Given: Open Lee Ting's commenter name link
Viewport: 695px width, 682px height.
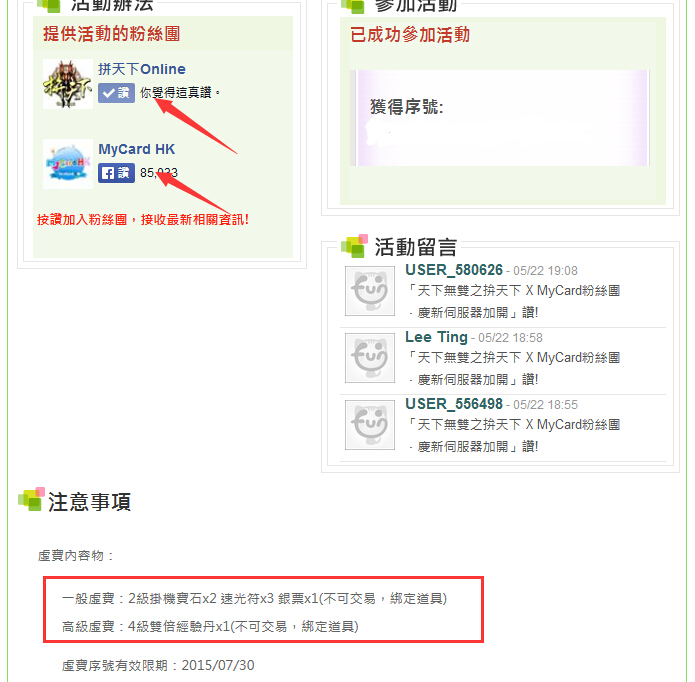Looking at the screenshot, I should (x=436, y=337).
